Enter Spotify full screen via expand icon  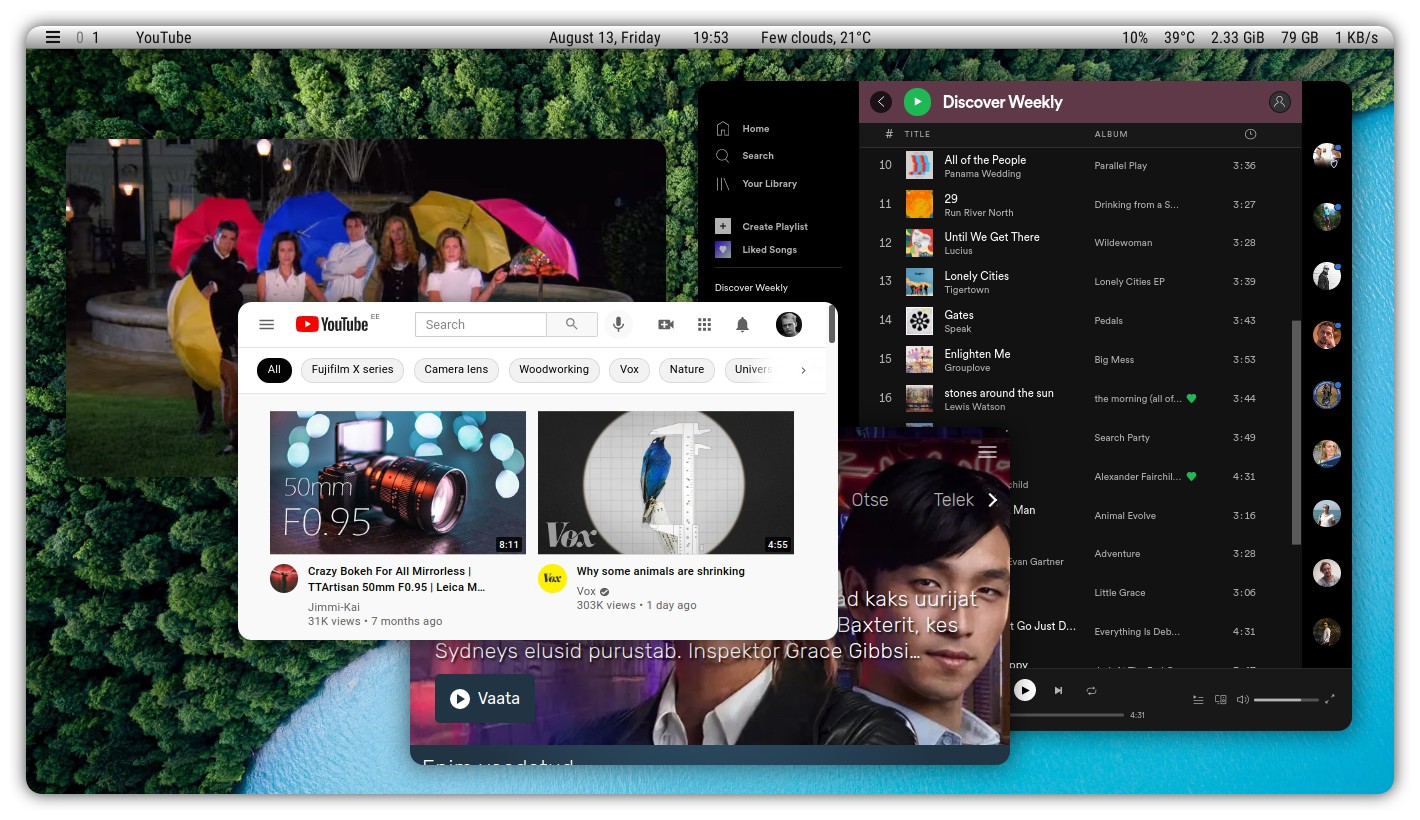pos(1330,700)
